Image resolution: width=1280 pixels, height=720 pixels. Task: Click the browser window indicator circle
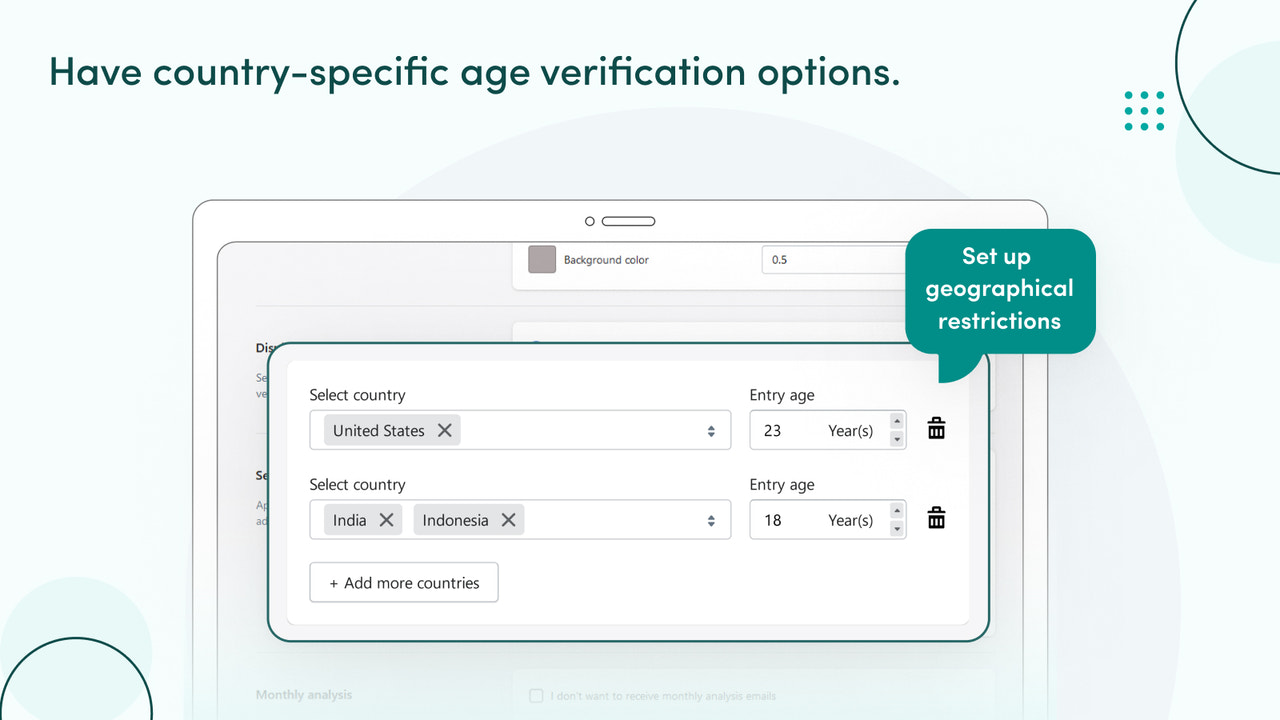pyautogui.click(x=589, y=220)
